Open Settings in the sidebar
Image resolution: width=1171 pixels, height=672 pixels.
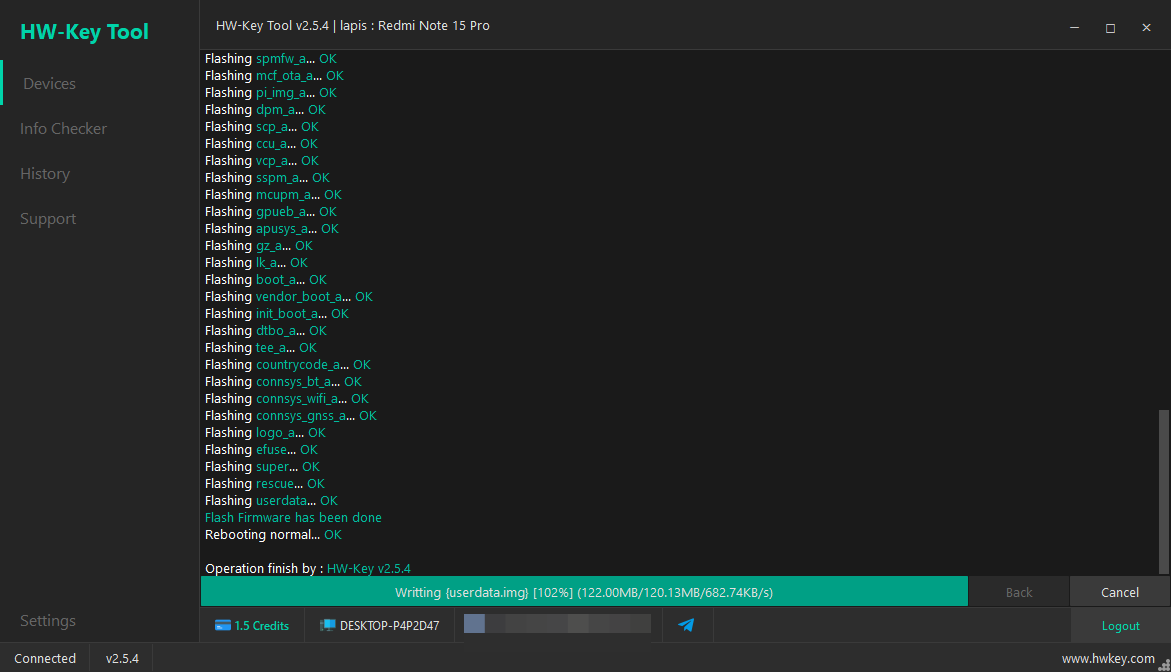pos(48,620)
